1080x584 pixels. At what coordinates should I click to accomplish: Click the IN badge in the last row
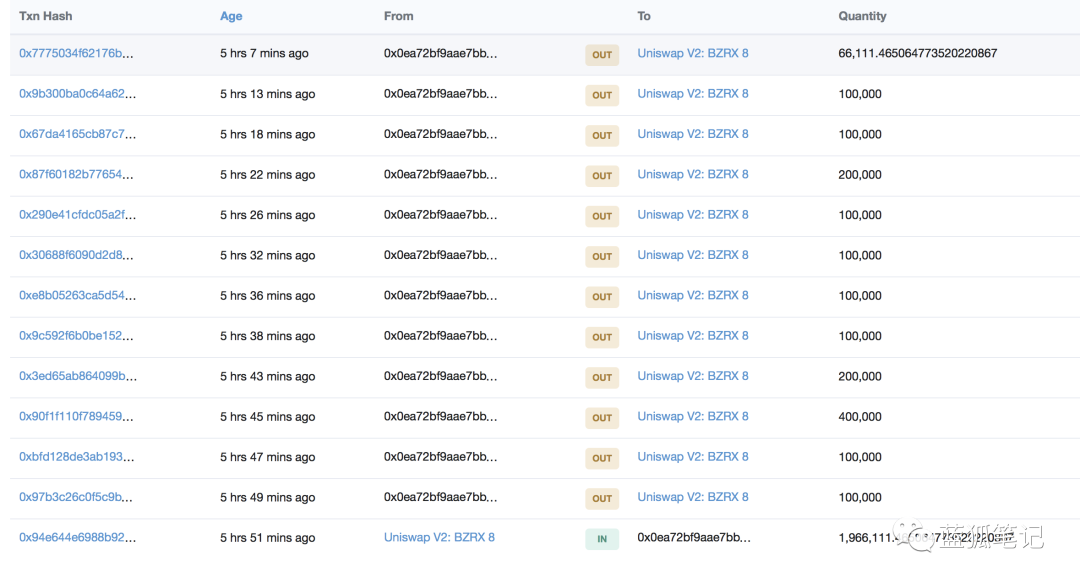click(x=602, y=539)
